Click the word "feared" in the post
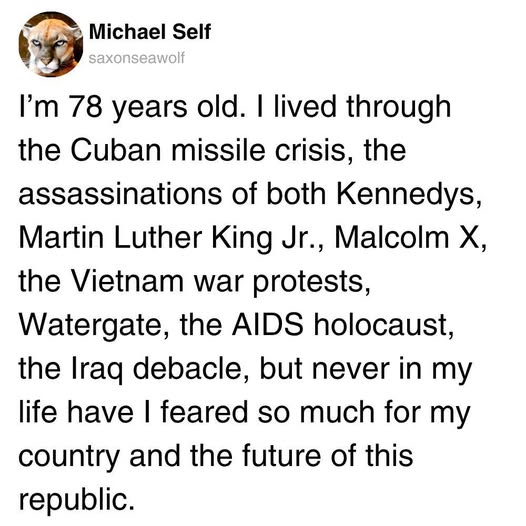 pos(204,412)
